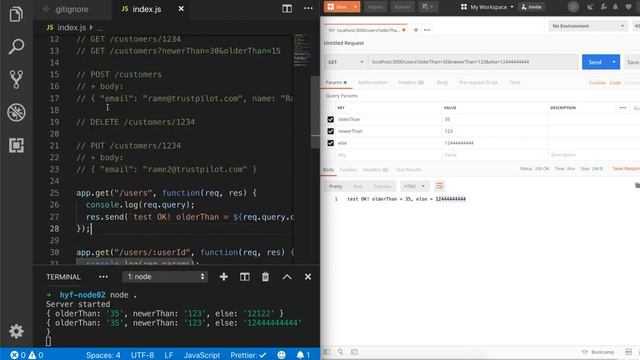Open the Explorer view in VS Code
Viewport: 640px width, 360px height.
[x=16, y=13]
